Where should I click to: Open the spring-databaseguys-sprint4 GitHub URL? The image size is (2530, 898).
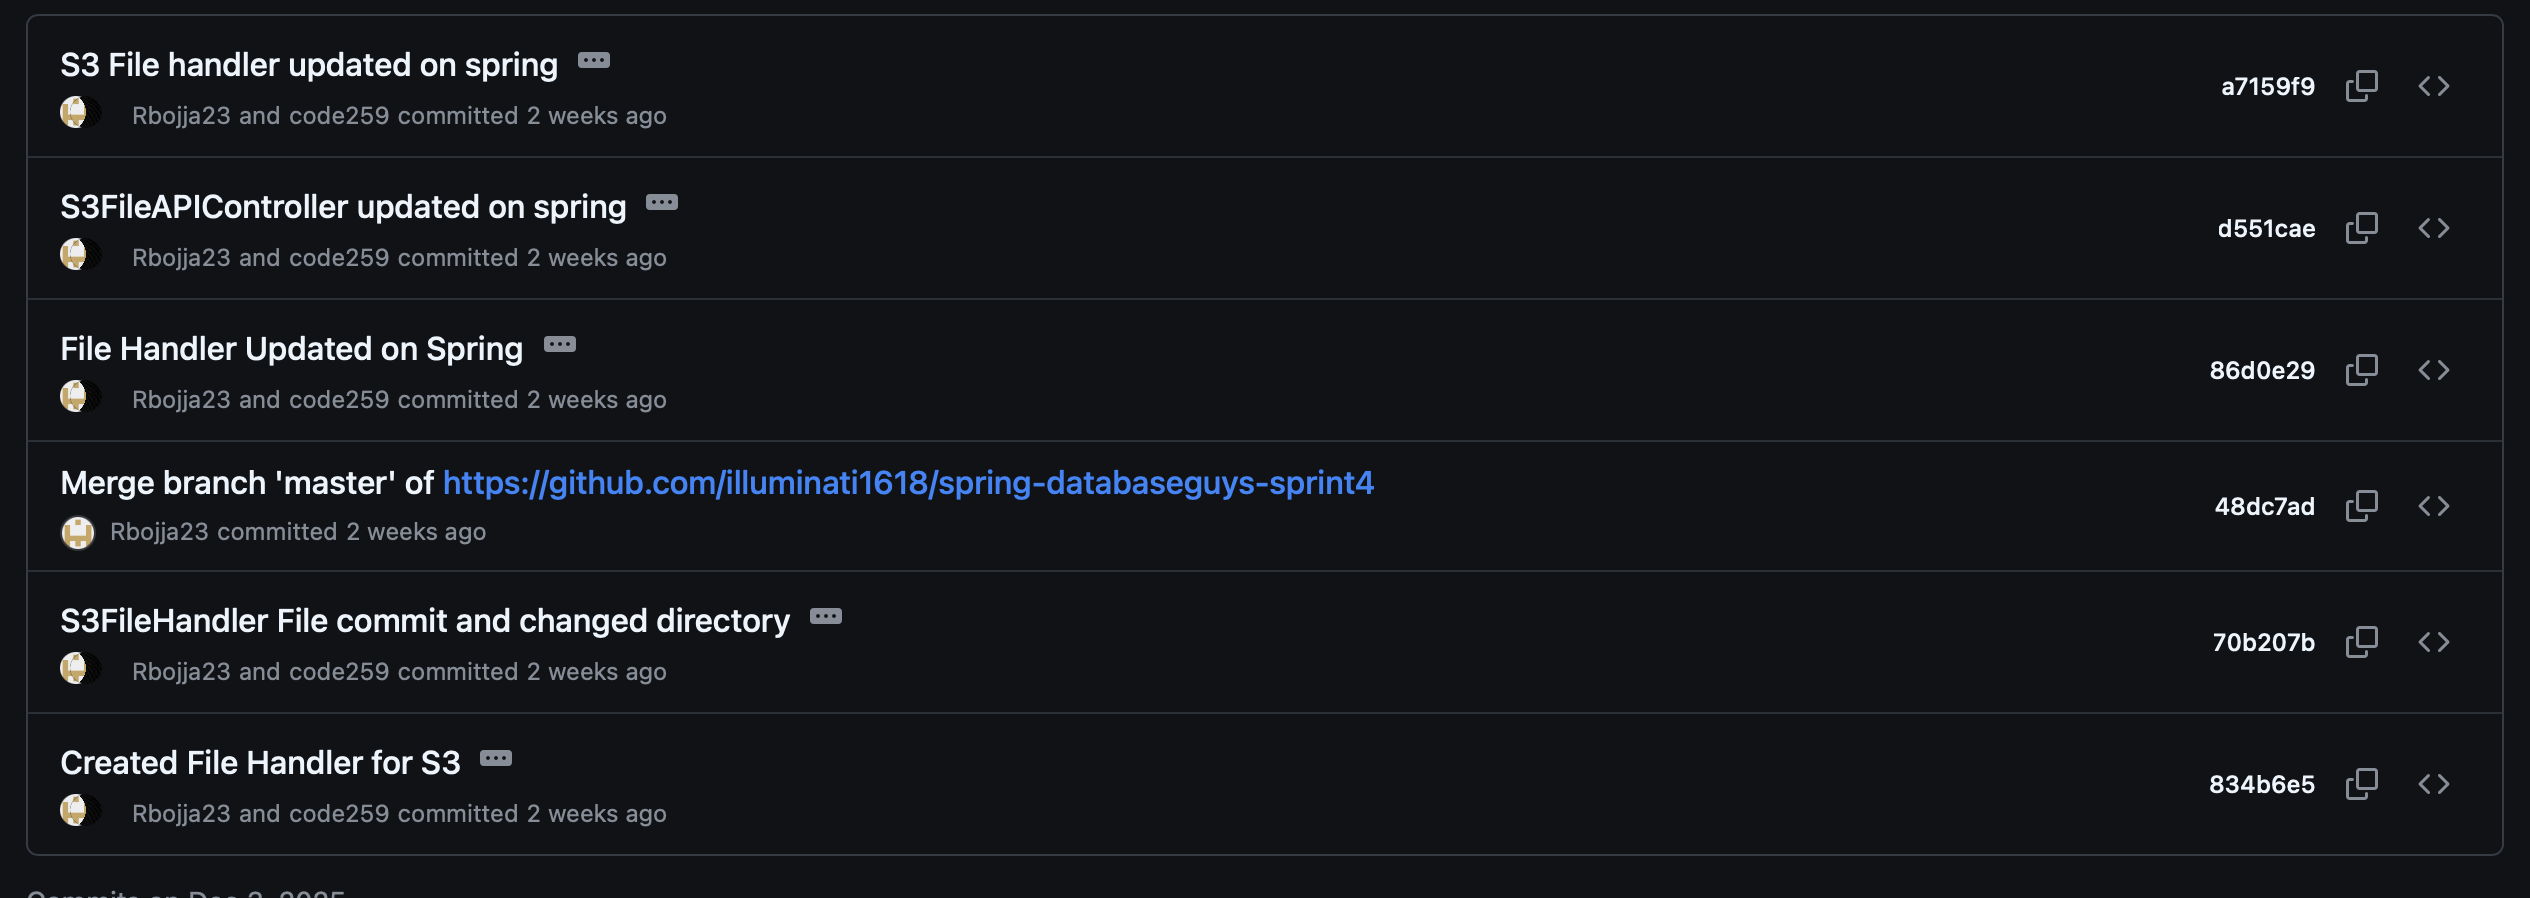(x=908, y=483)
